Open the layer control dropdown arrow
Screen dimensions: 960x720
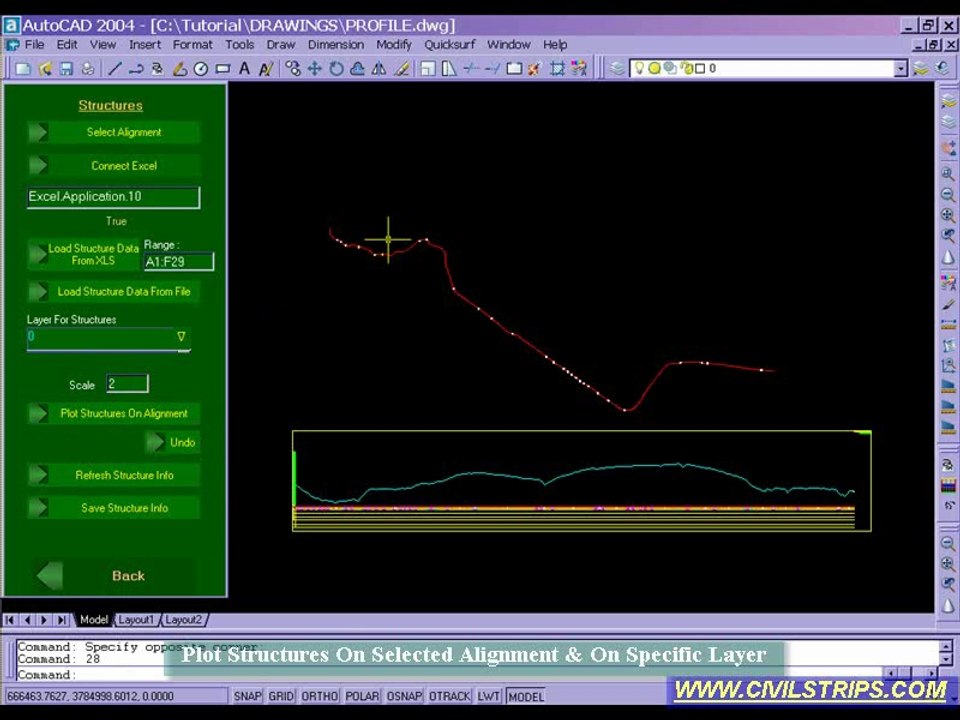tap(900, 69)
